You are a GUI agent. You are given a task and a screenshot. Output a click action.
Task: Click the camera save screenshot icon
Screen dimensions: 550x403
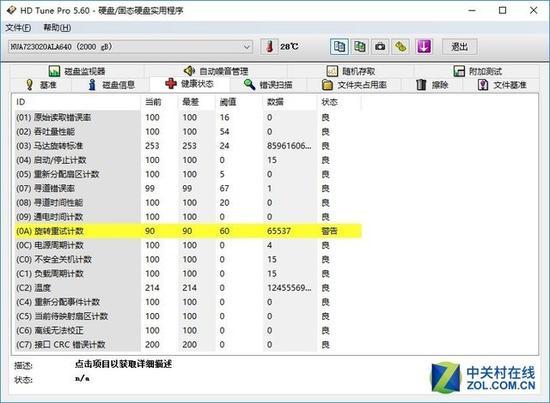click(380, 47)
